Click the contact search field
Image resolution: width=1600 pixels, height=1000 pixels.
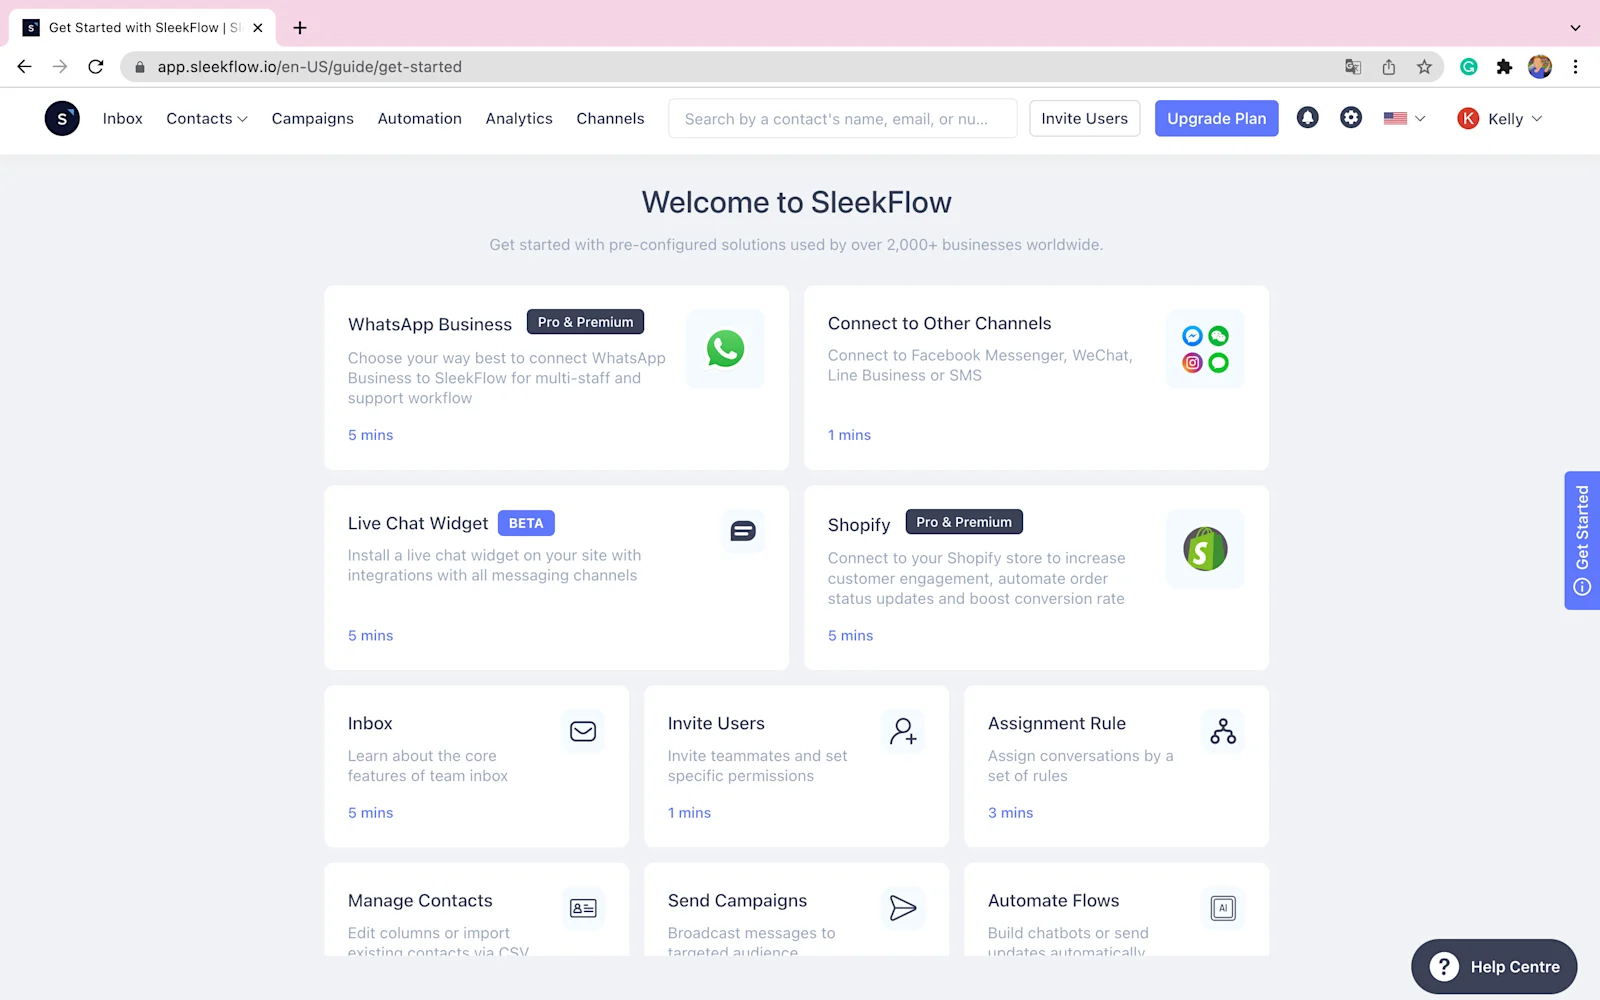842,118
